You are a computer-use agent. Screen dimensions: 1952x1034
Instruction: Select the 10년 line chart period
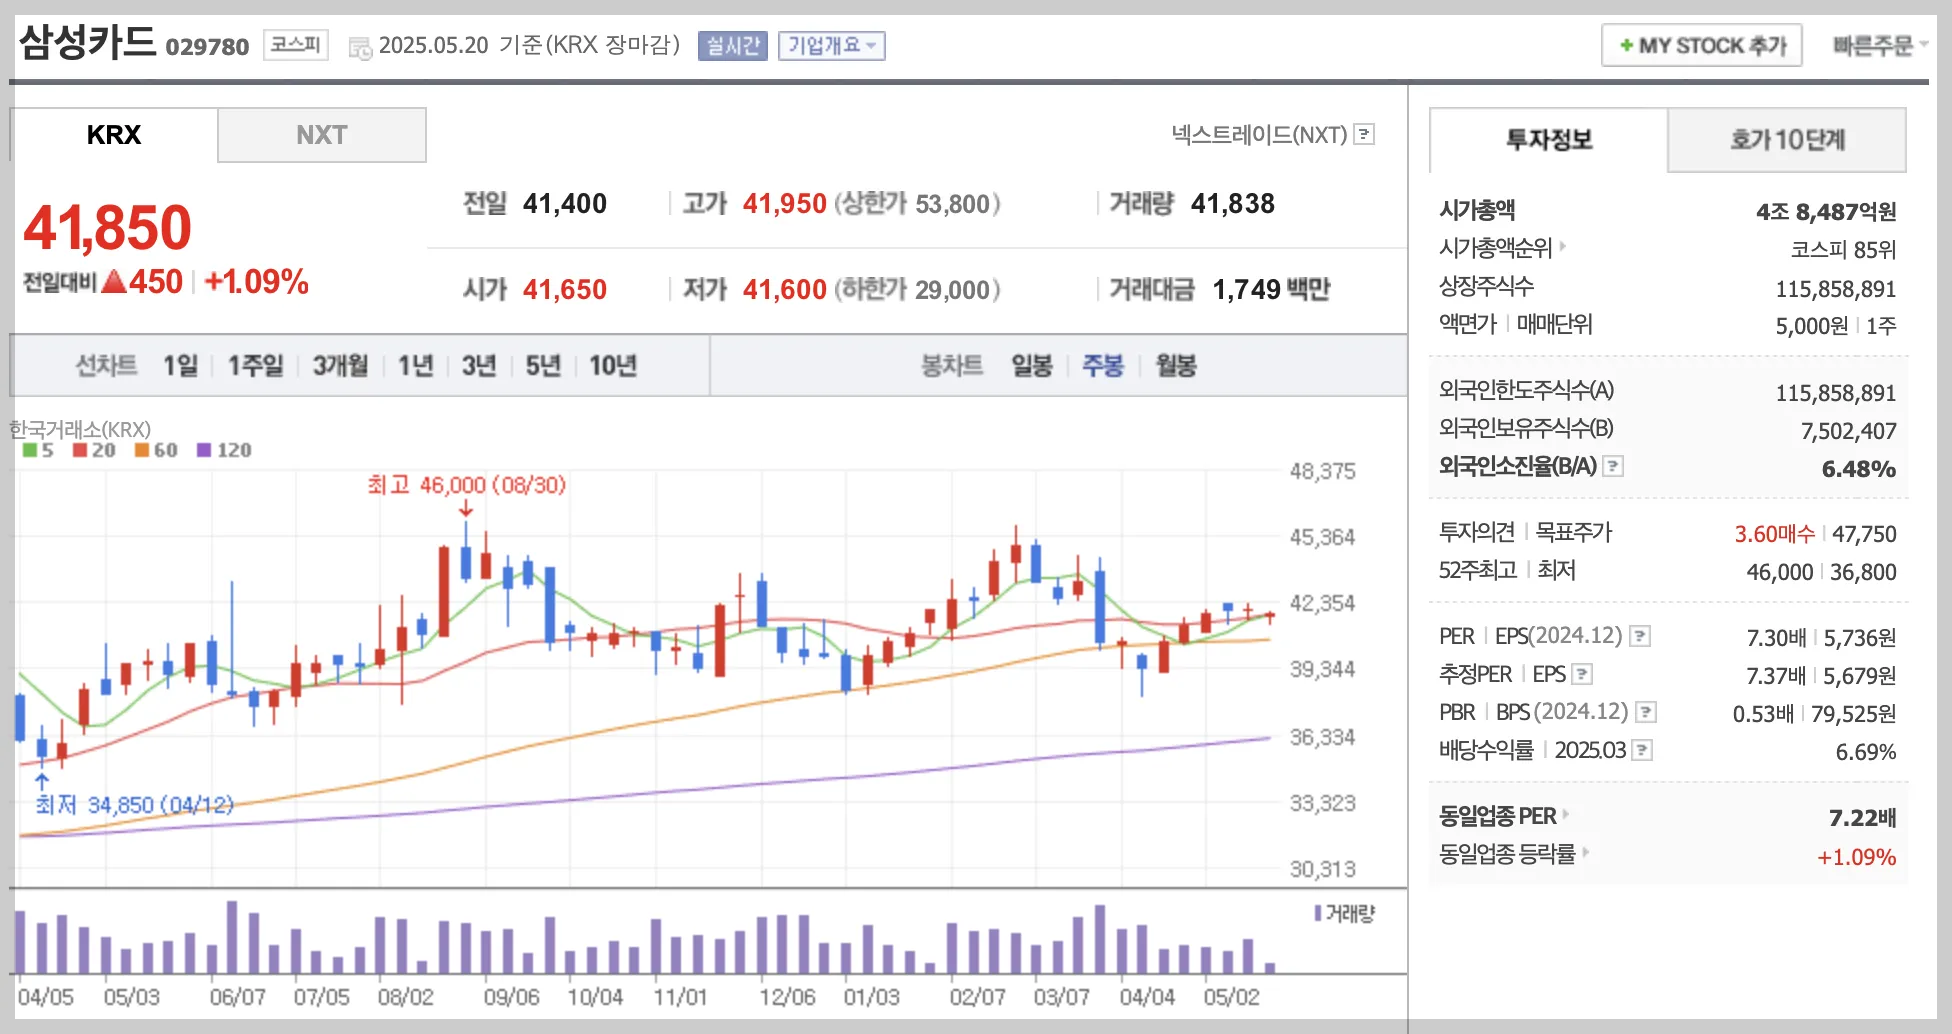[x=613, y=366]
